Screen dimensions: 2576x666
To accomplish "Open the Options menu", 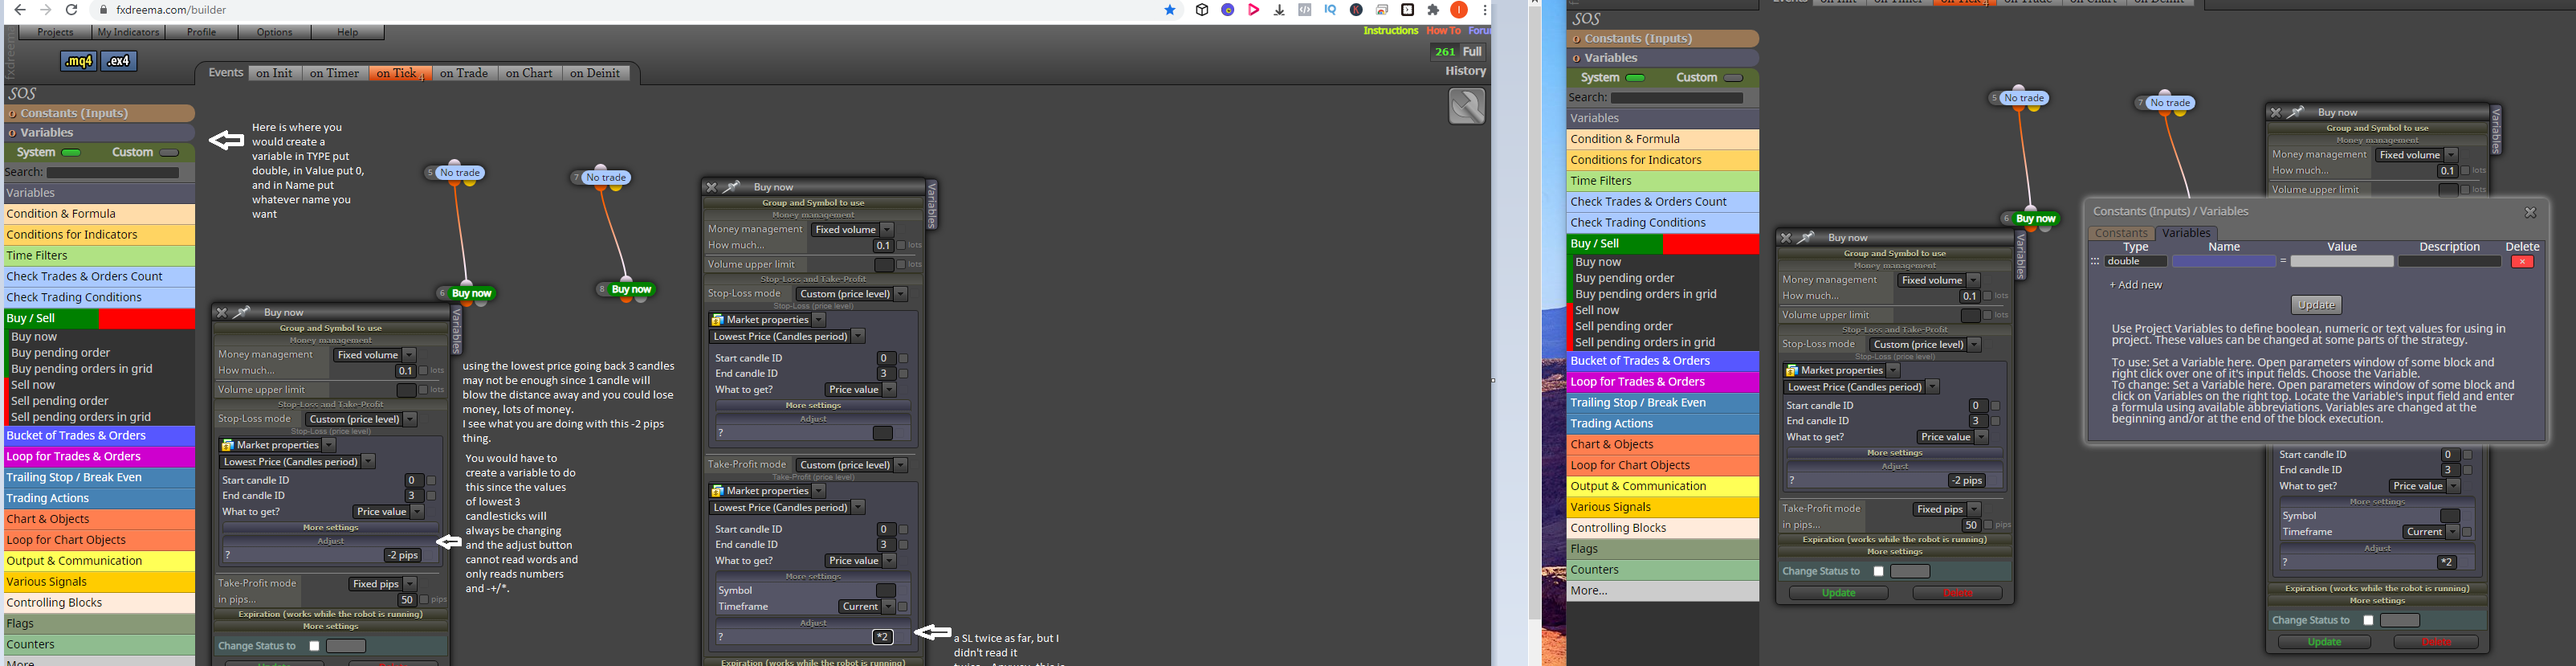I will click(x=274, y=32).
